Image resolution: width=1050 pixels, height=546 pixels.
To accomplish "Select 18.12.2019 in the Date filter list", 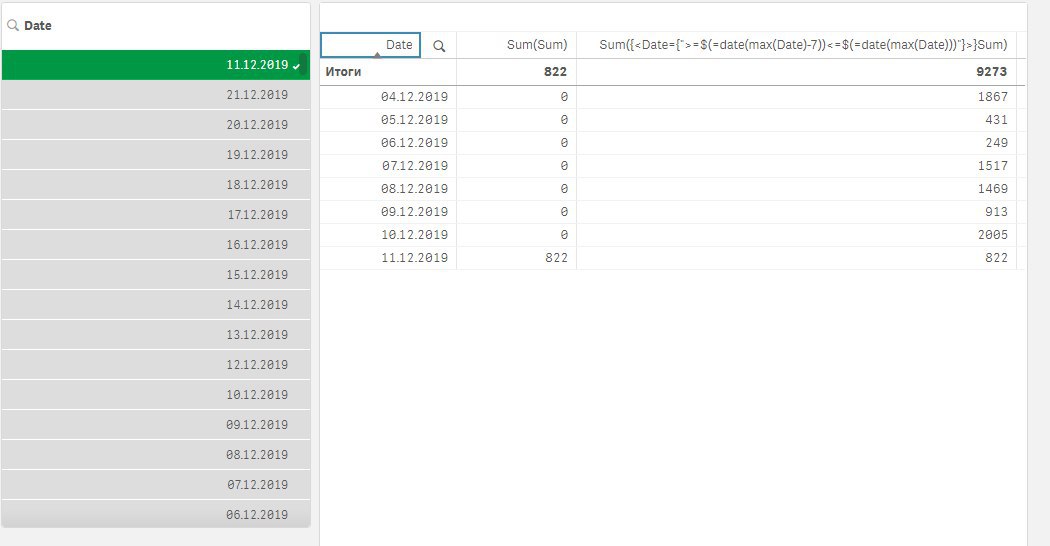I will tap(155, 185).
